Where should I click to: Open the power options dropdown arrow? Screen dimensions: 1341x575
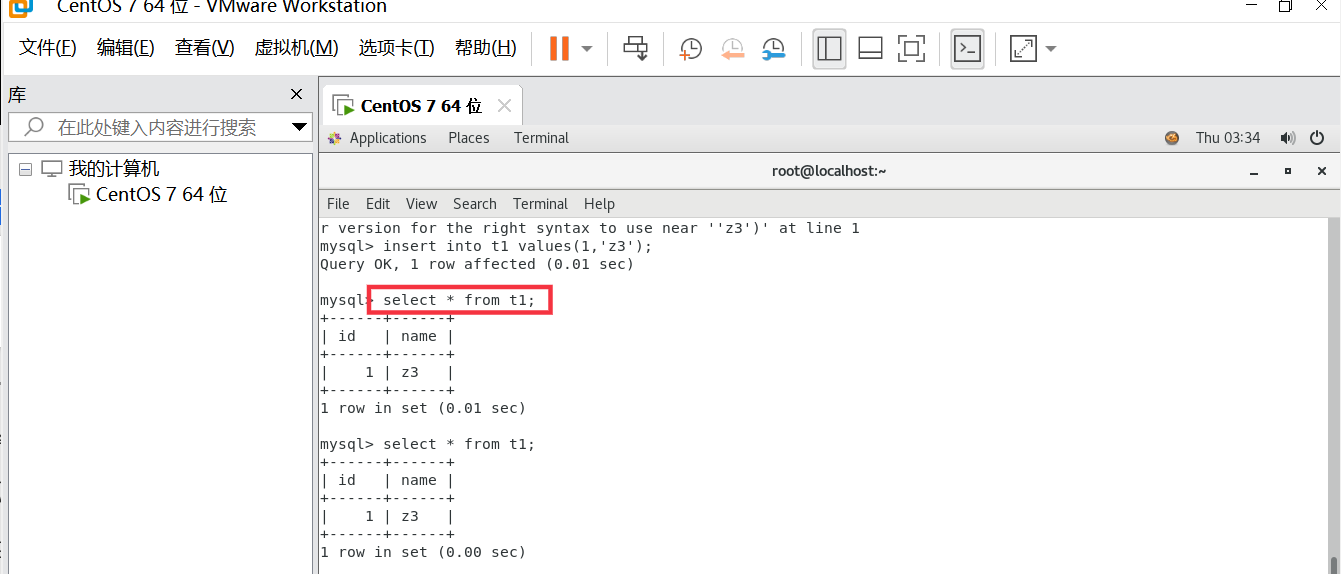pyautogui.click(x=587, y=48)
